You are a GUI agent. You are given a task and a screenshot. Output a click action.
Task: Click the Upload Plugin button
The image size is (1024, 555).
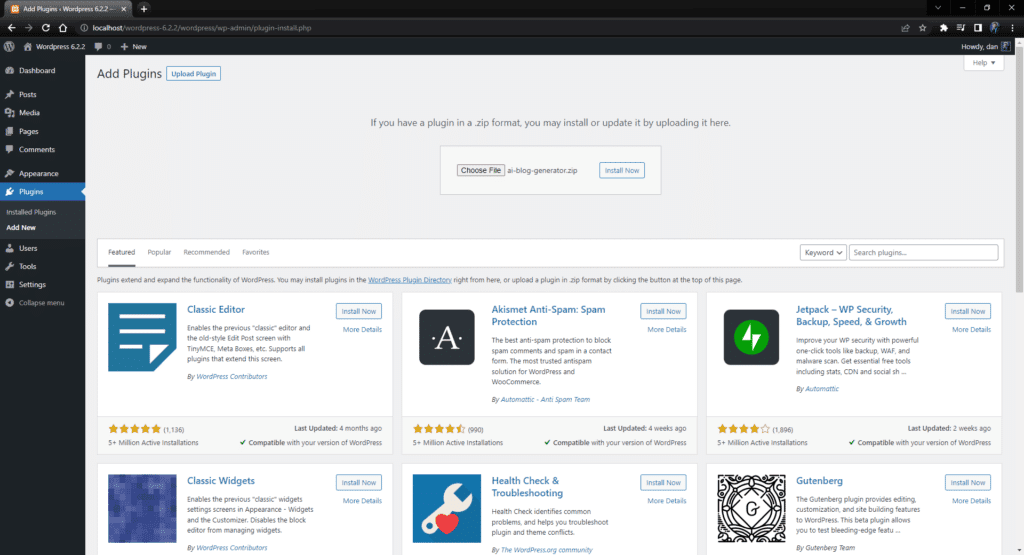[193, 74]
